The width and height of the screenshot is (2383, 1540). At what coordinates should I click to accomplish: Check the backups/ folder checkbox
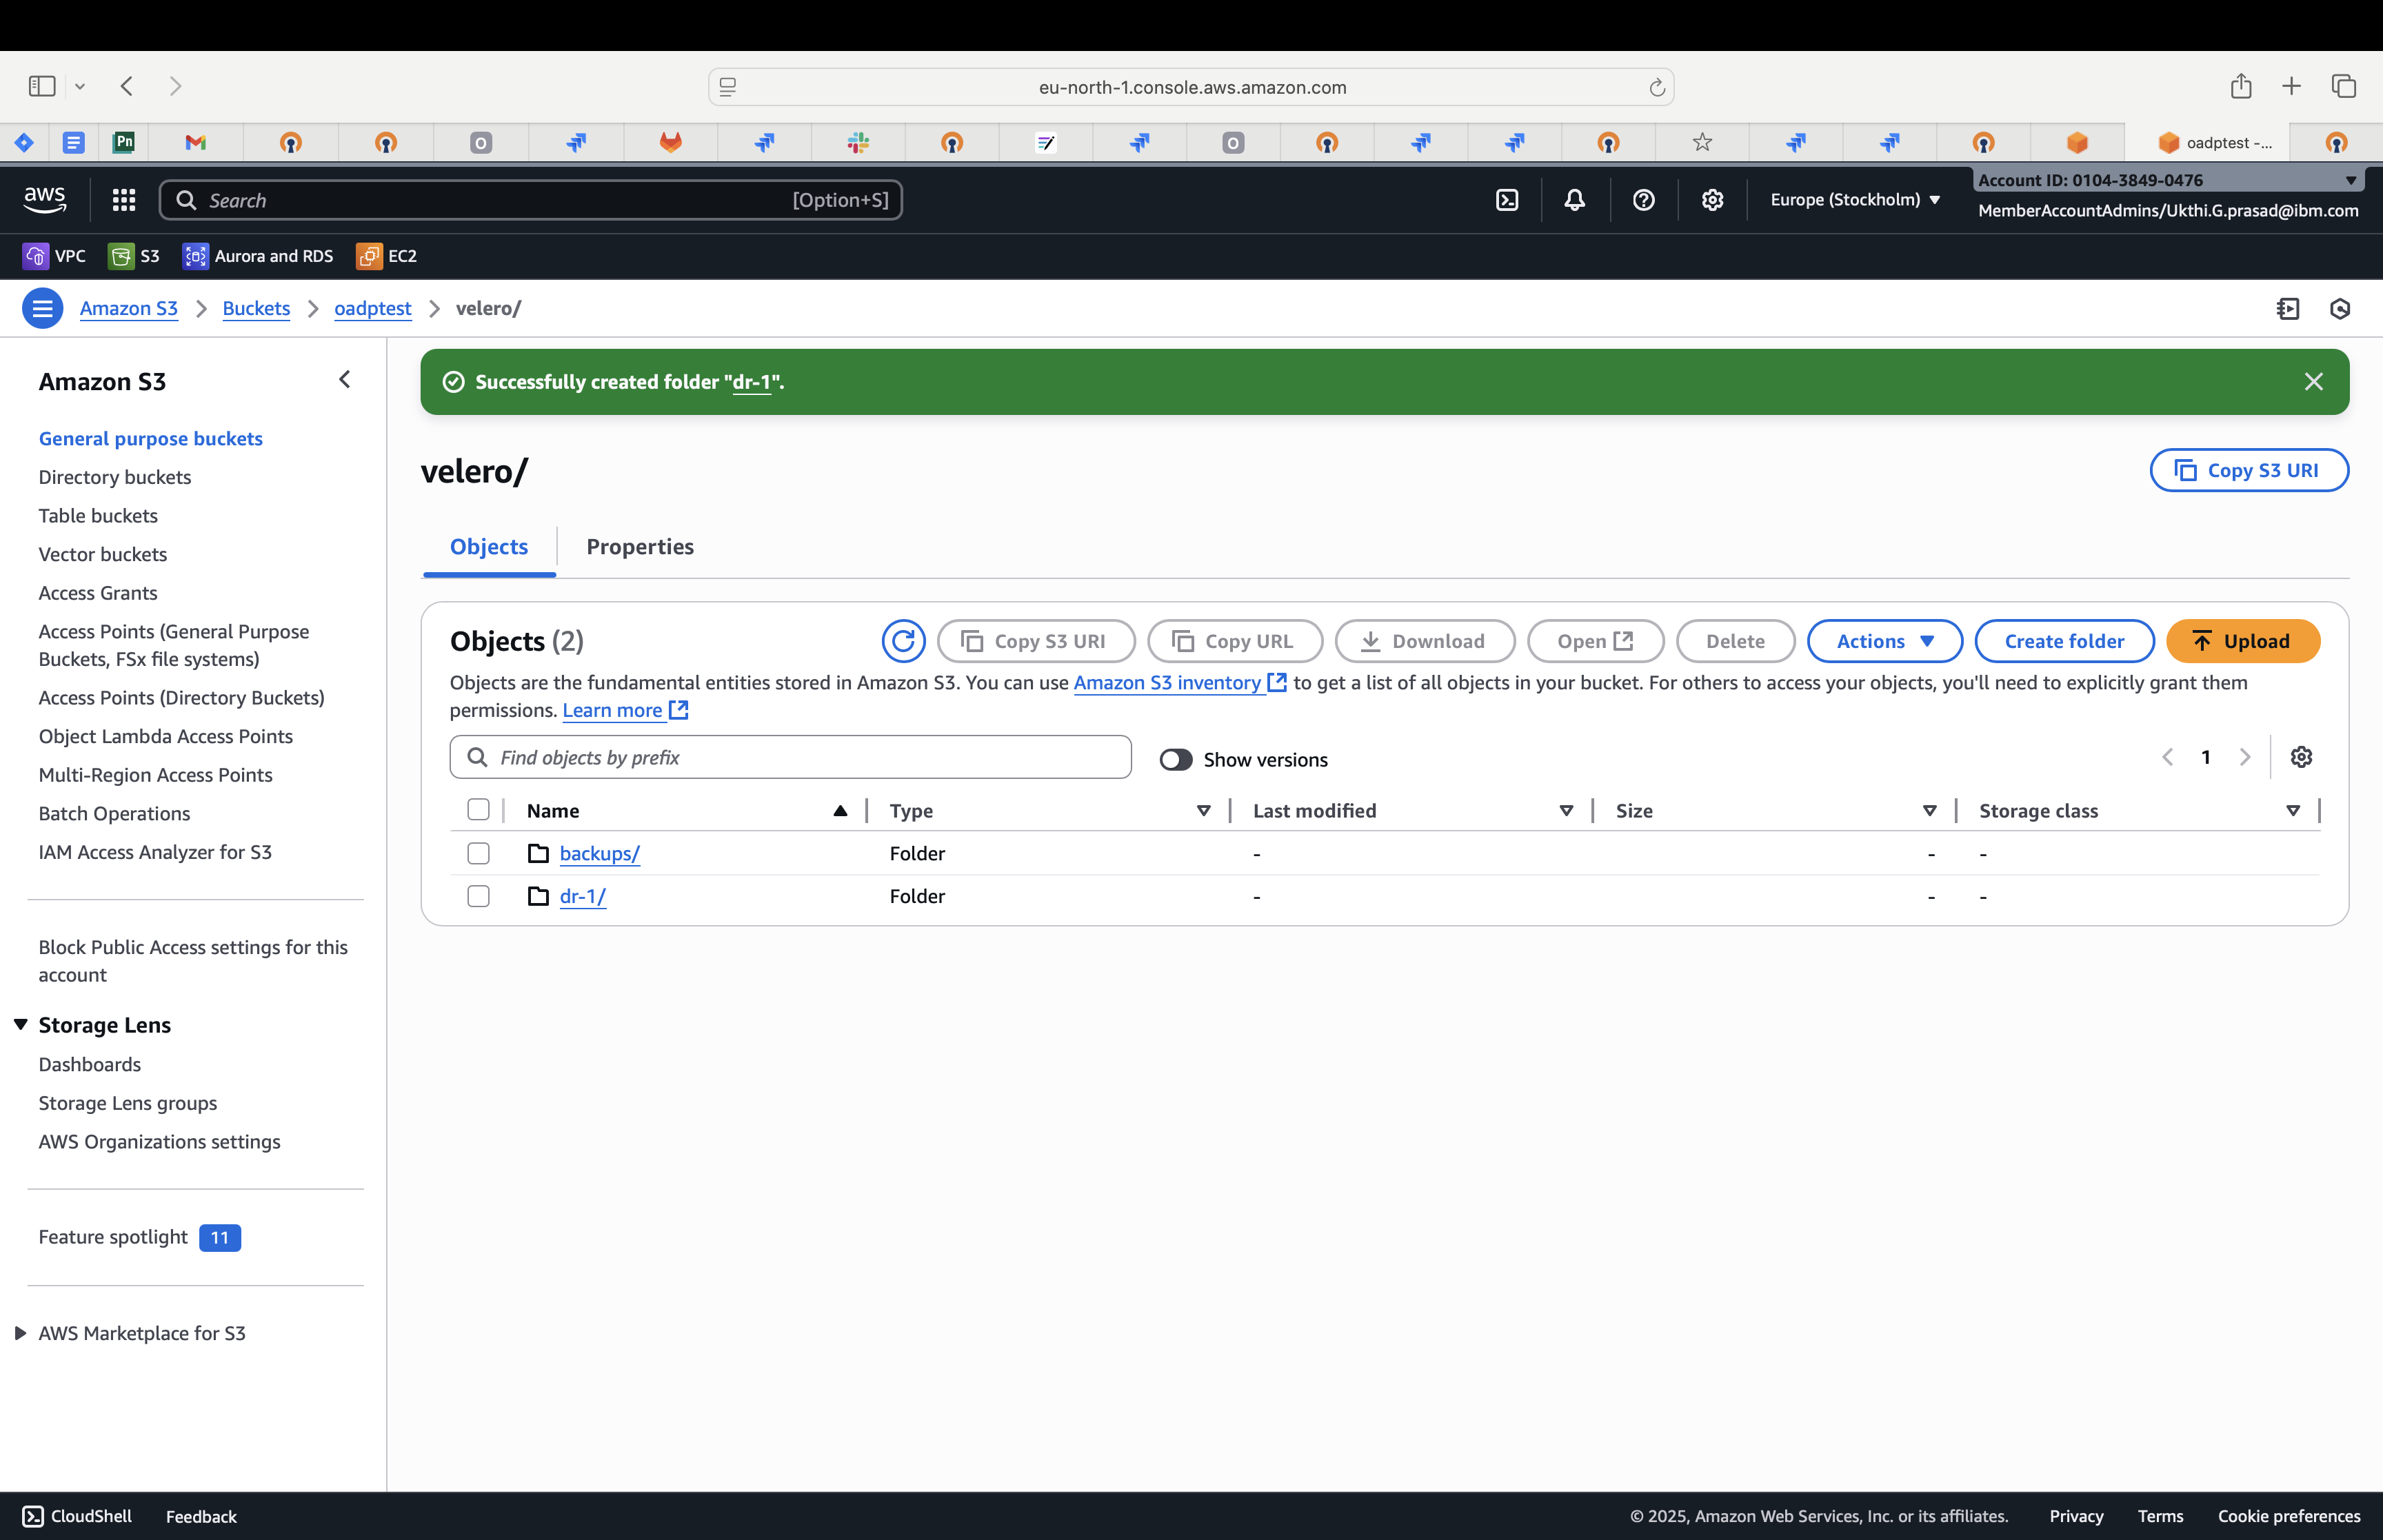click(x=478, y=853)
